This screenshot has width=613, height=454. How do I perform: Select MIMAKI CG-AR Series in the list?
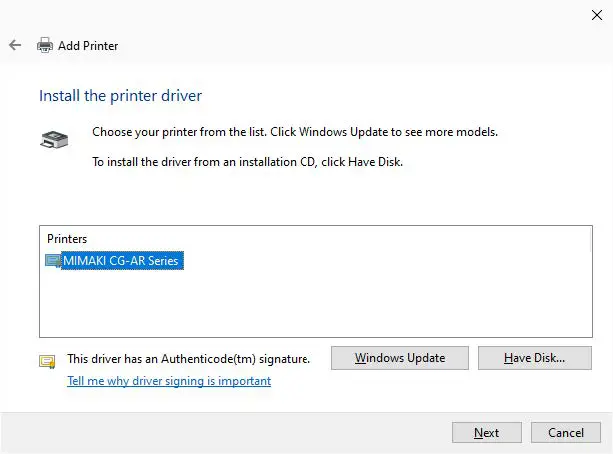121,261
